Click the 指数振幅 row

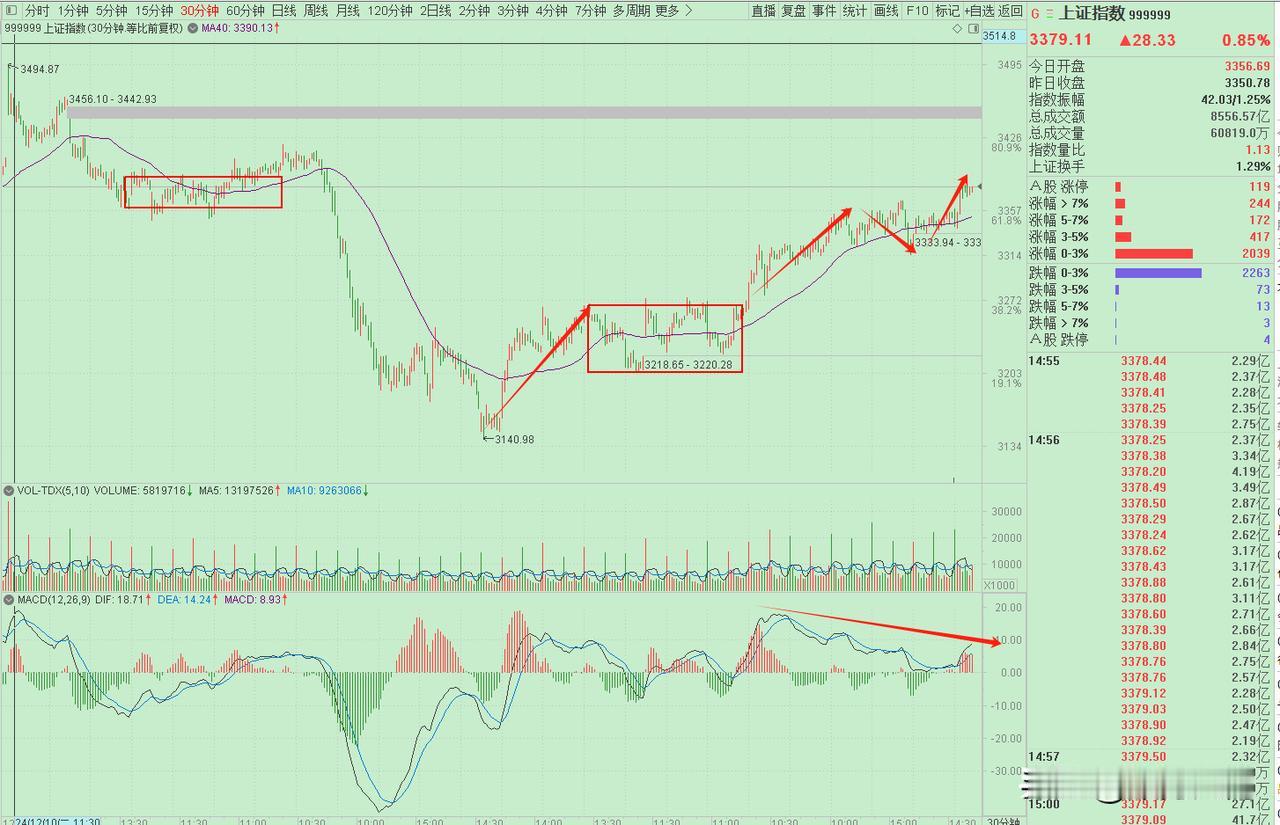point(1150,100)
